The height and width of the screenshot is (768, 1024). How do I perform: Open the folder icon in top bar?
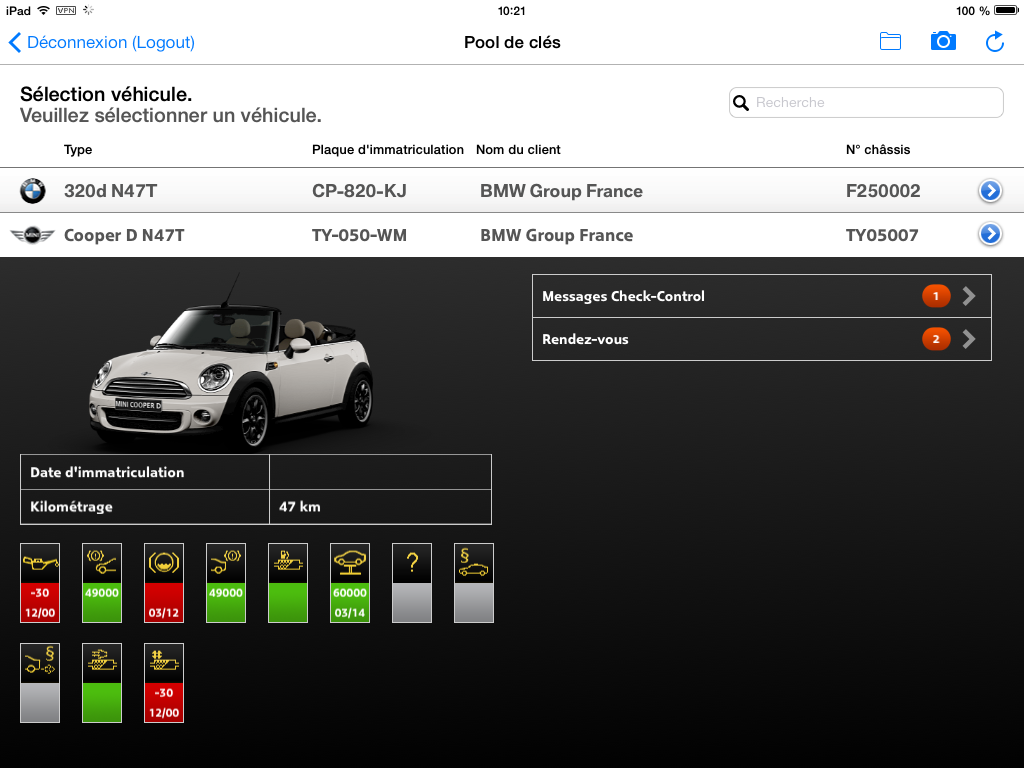(890, 41)
